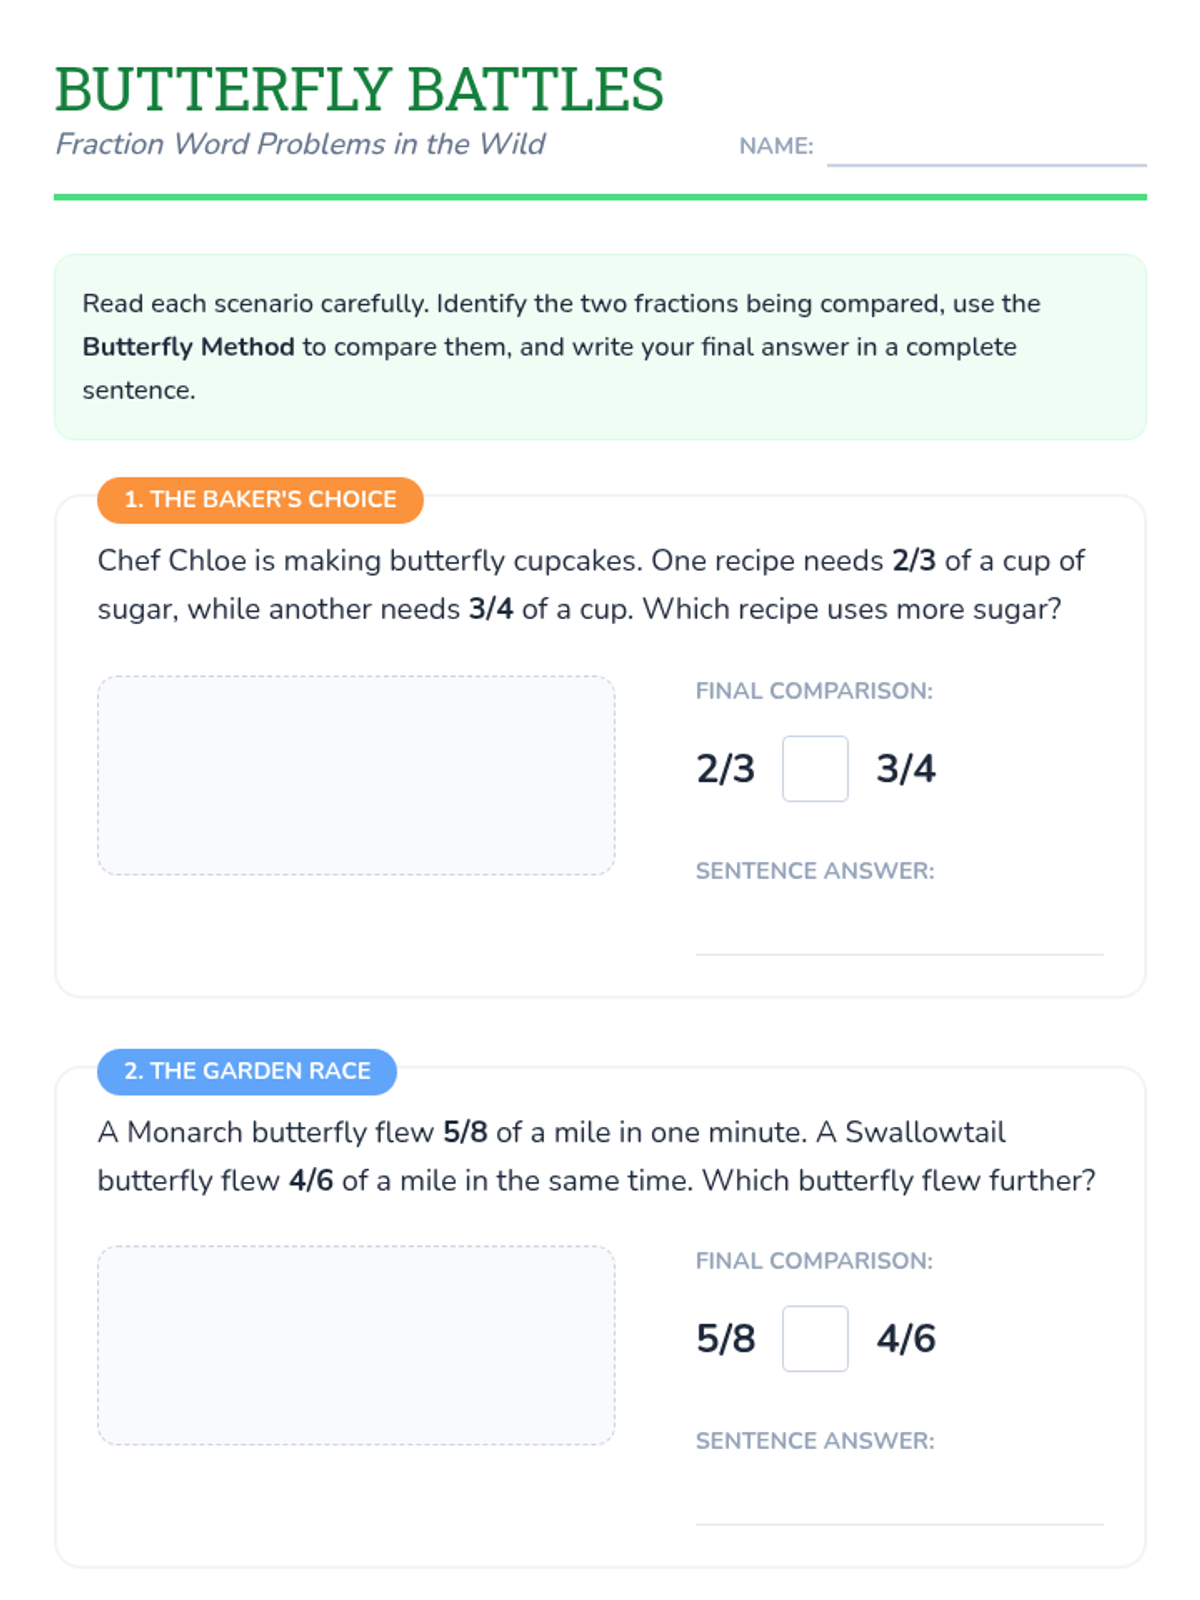Select the "2. The Garden Race" blue badge

[x=247, y=1071]
